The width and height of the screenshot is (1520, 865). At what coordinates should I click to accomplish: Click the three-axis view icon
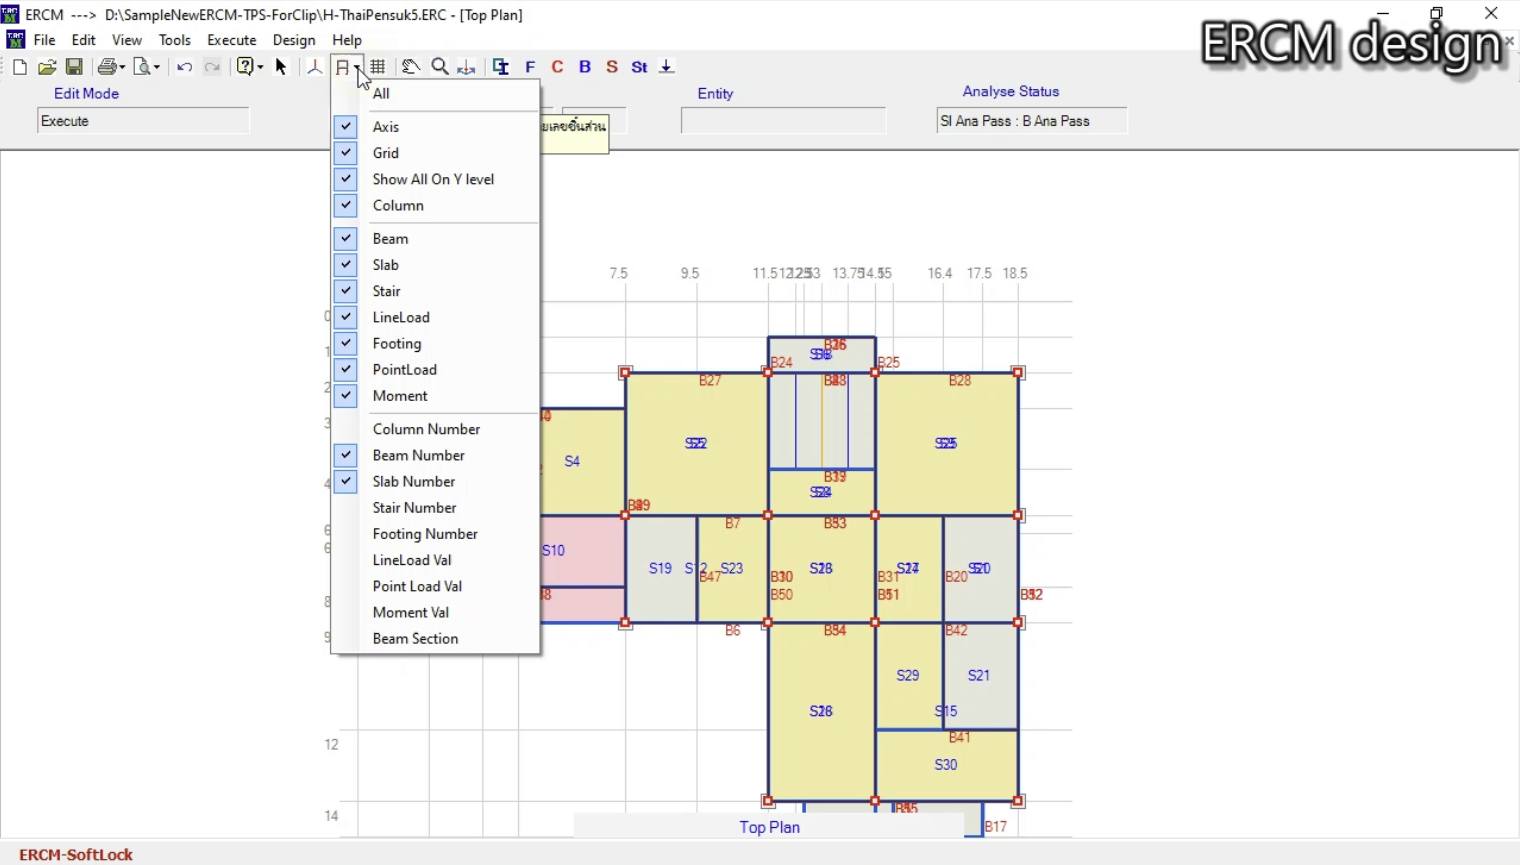click(315, 67)
